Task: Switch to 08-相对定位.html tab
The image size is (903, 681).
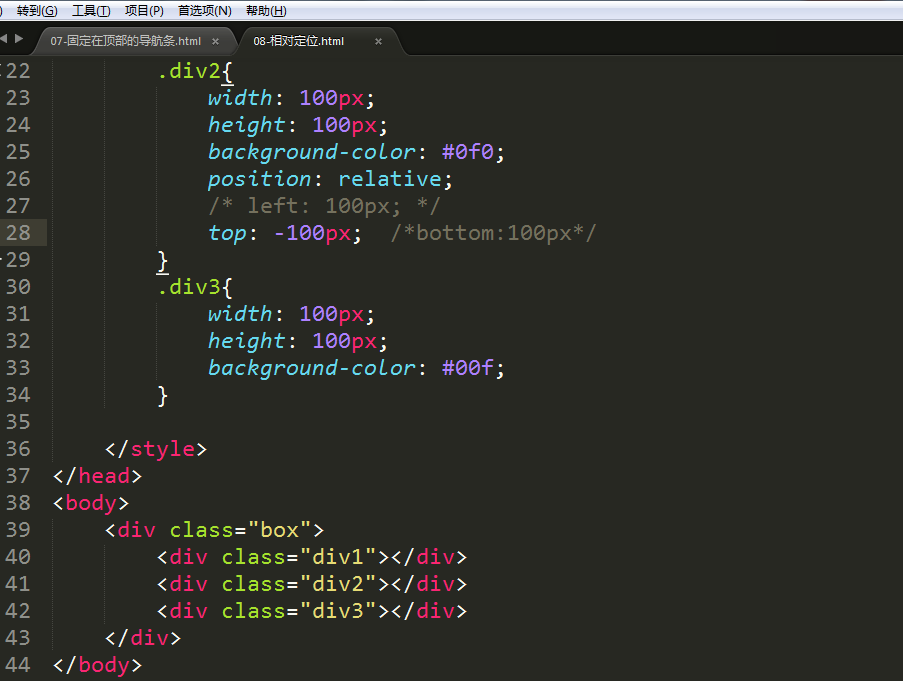Action: pyautogui.click(x=298, y=41)
